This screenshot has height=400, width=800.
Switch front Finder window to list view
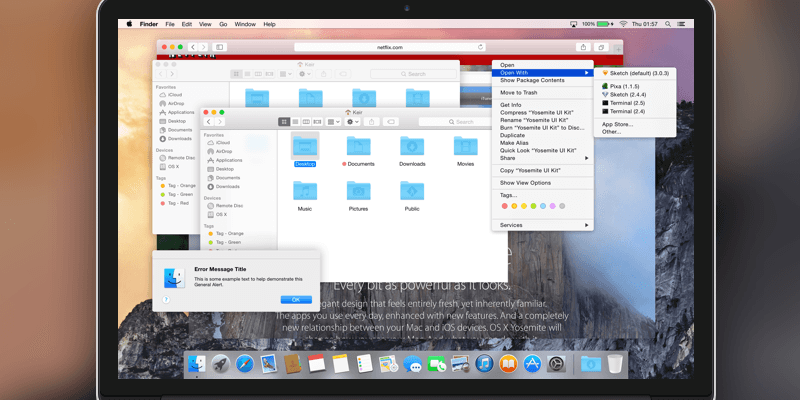[x=296, y=121]
